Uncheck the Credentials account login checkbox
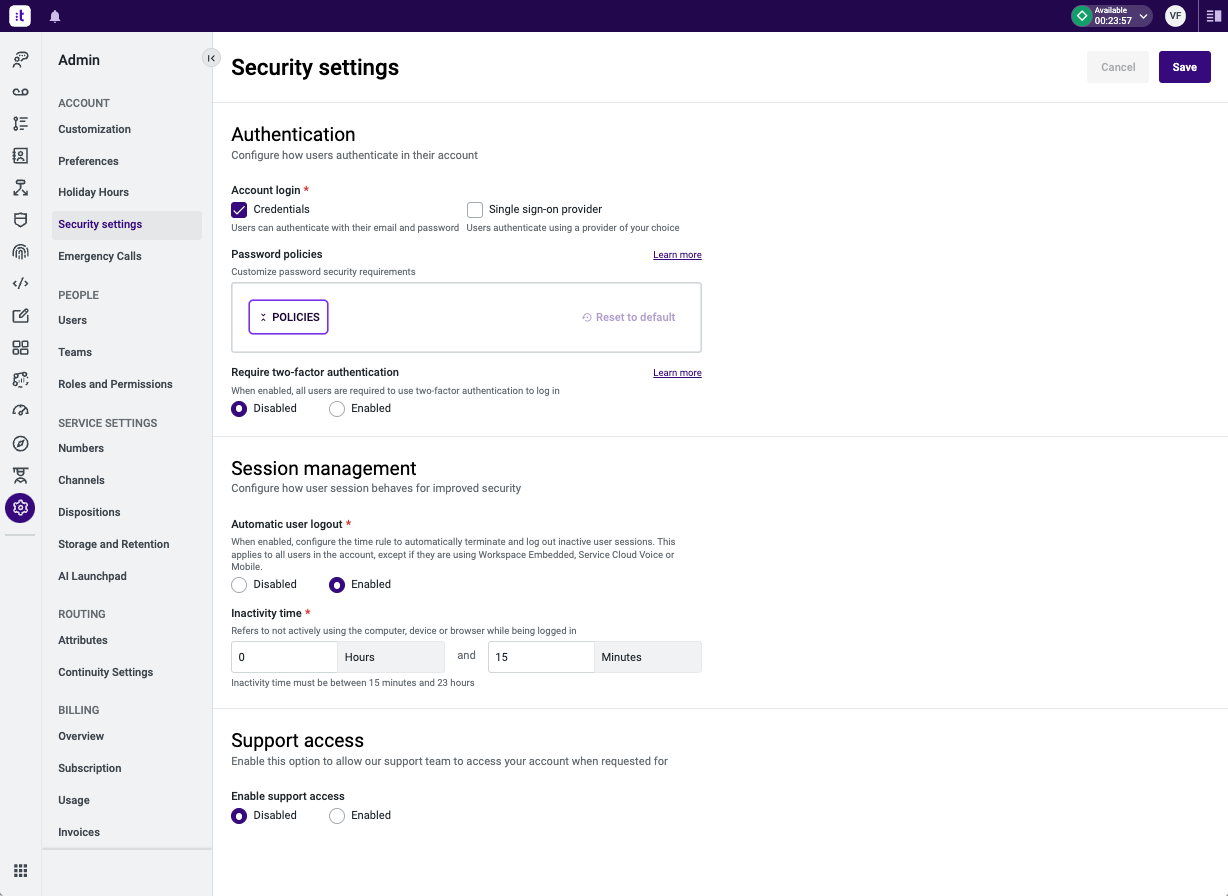The height and width of the screenshot is (896, 1228). [239, 209]
